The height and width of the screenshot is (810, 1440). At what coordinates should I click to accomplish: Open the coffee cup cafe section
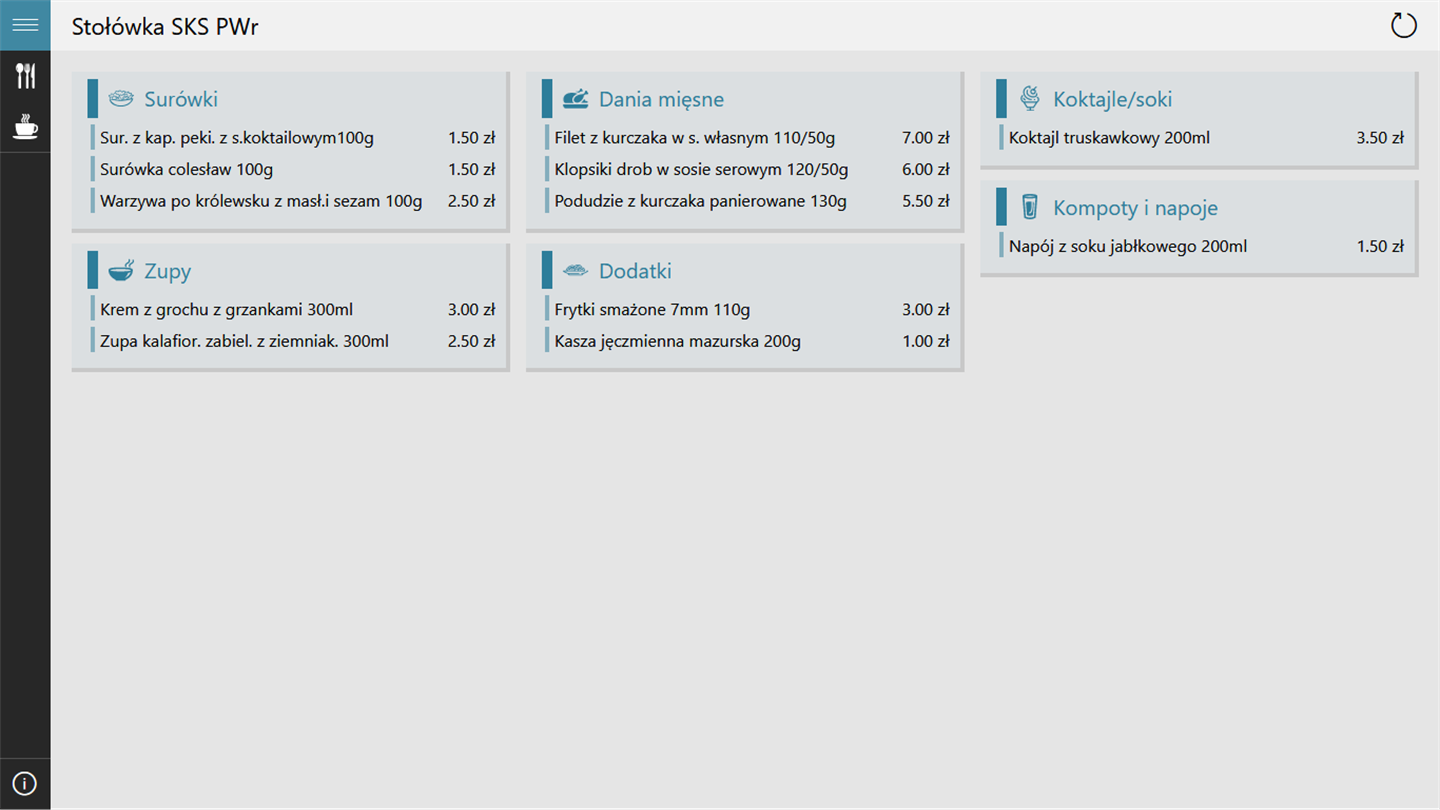click(x=25, y=126)
